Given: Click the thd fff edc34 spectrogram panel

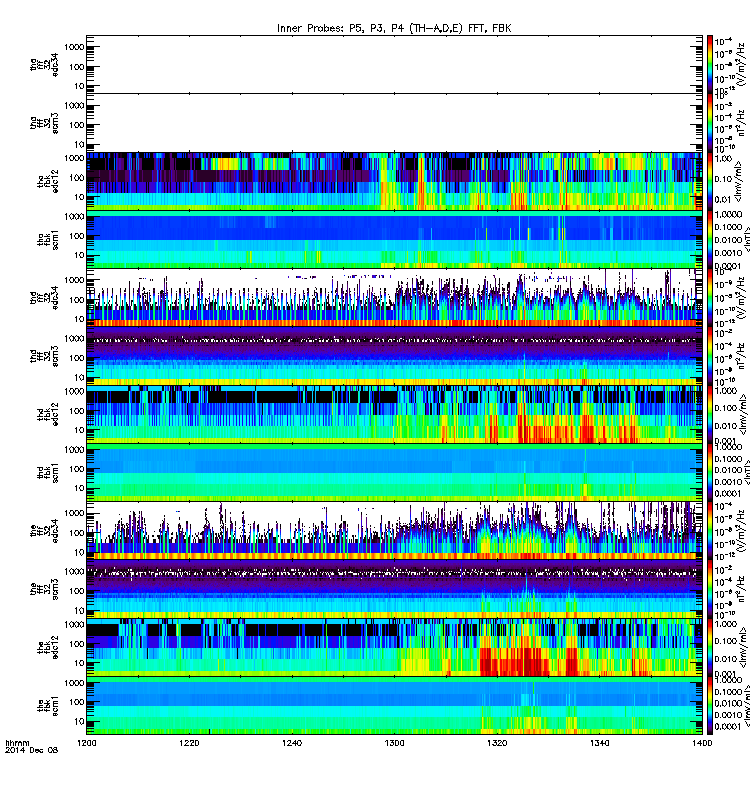Looking at the screenshot, I should pos(394,297).
